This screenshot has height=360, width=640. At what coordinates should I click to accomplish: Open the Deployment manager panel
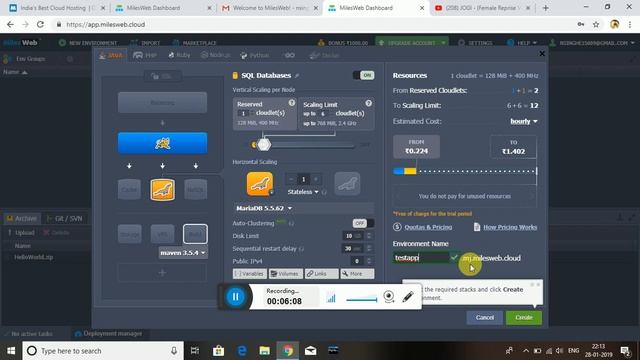[x=109, y=333]
